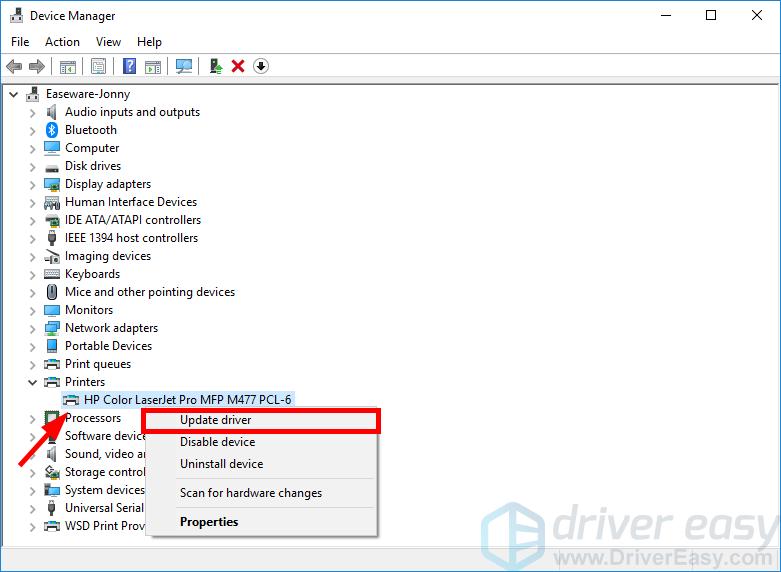Click the Print queues printer icon
The image size is (781, 572).
pos(52,364)
